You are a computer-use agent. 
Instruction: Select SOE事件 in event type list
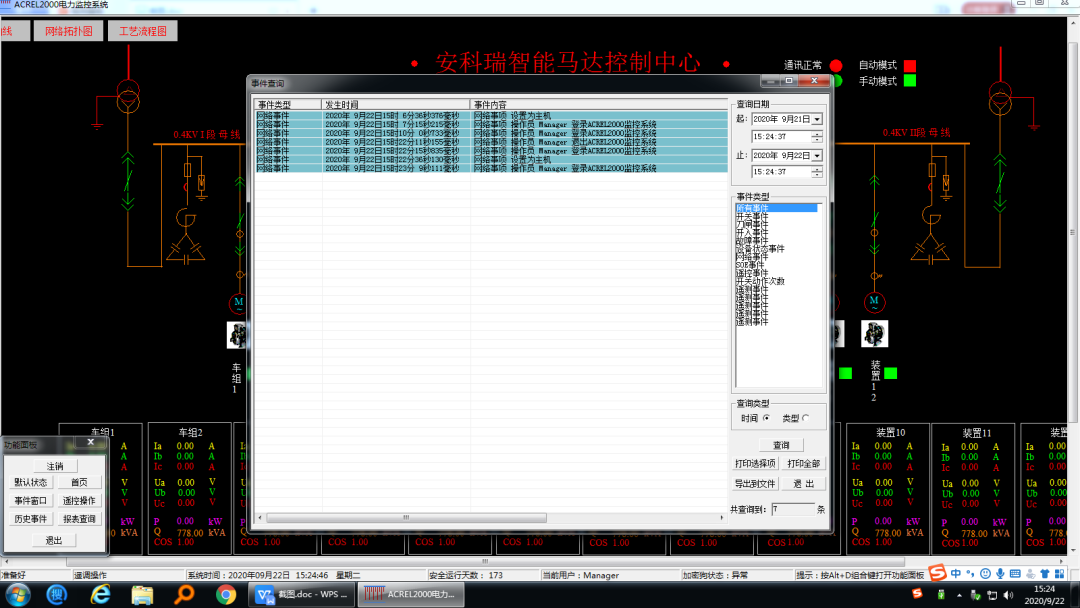(750, 265)
